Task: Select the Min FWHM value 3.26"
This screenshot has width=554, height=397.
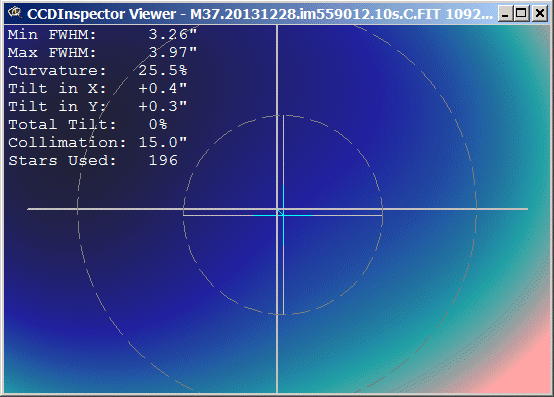Action: pyautogui.click(x=172, y=34)
